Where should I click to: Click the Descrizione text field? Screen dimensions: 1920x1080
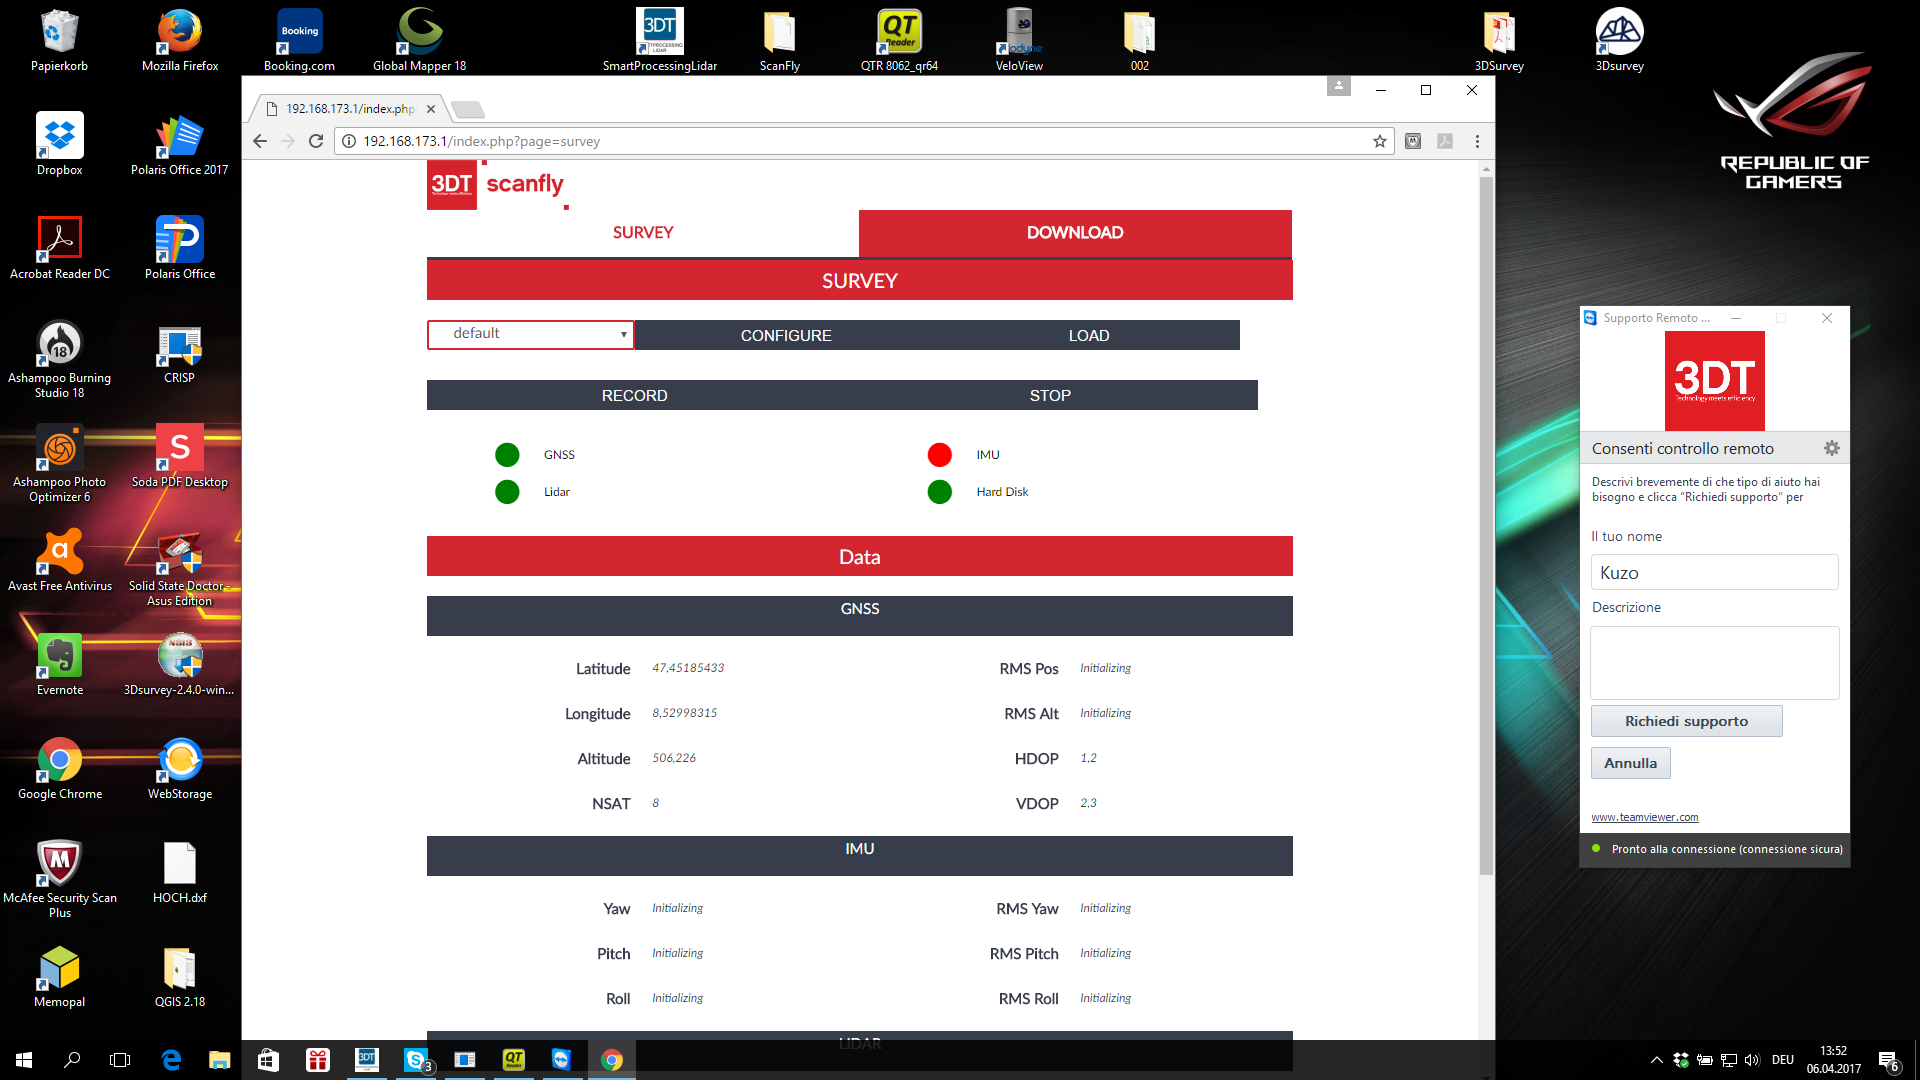click(x=1714, y=662)
